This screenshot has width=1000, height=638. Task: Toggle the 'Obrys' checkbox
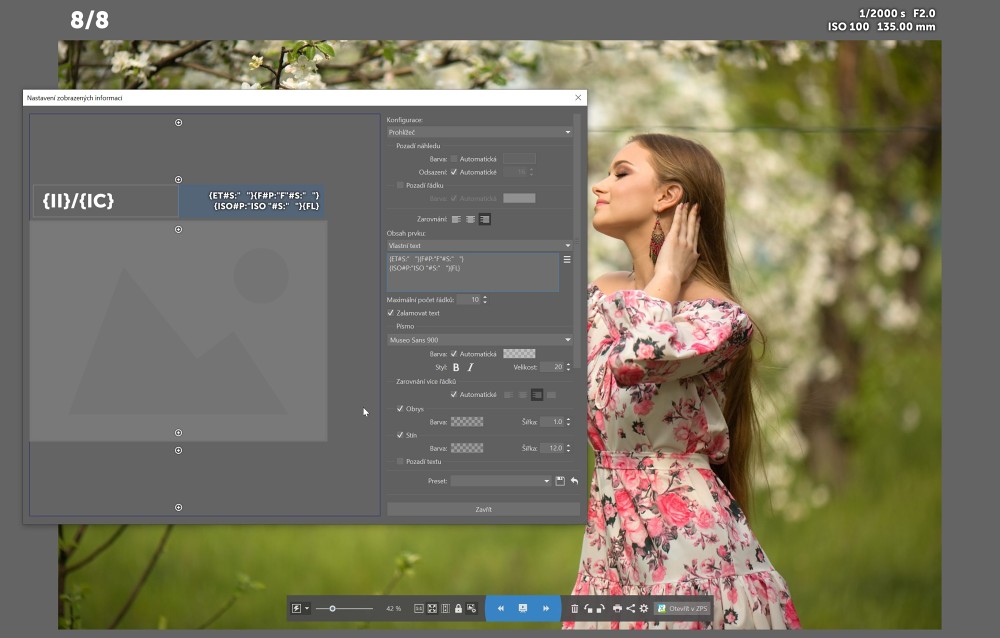pos(400,409)
